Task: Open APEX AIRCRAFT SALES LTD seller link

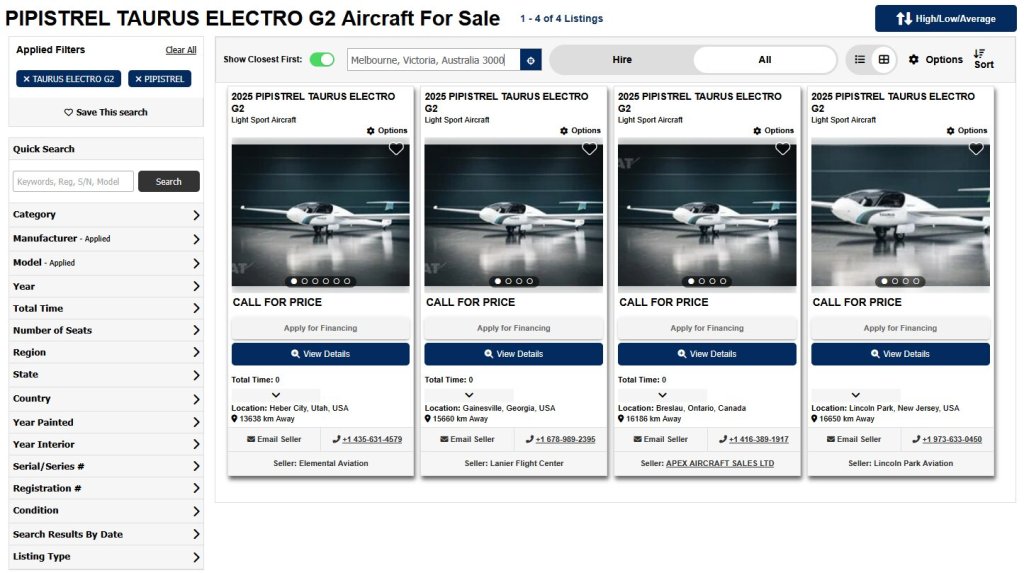Action: tap(720, 464)
